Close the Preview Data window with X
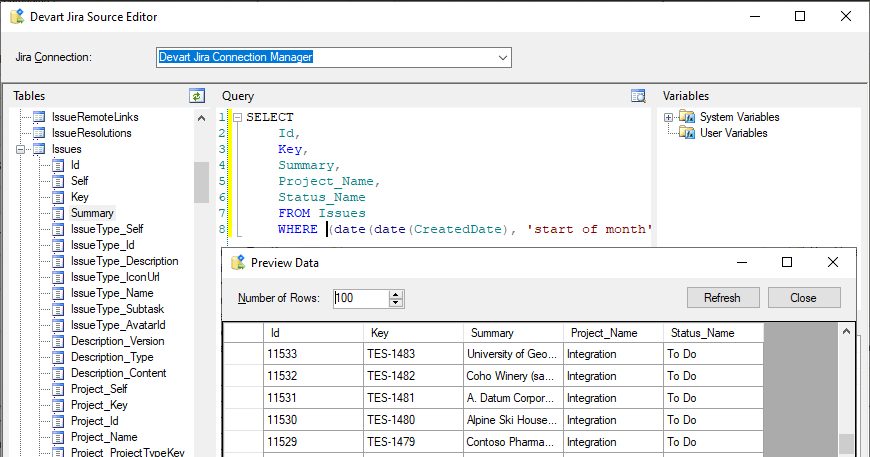 (x=833, y=262)
